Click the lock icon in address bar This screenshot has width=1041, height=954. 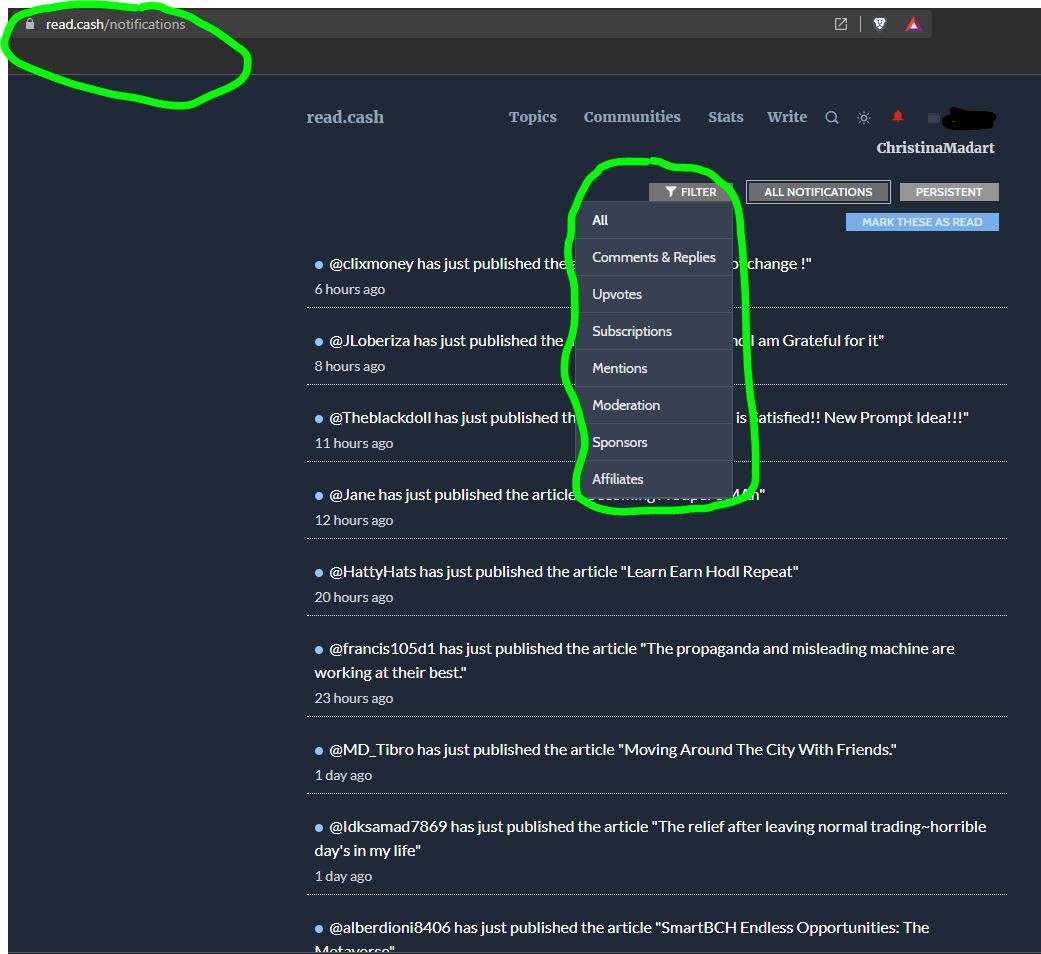tap(29, 24)
